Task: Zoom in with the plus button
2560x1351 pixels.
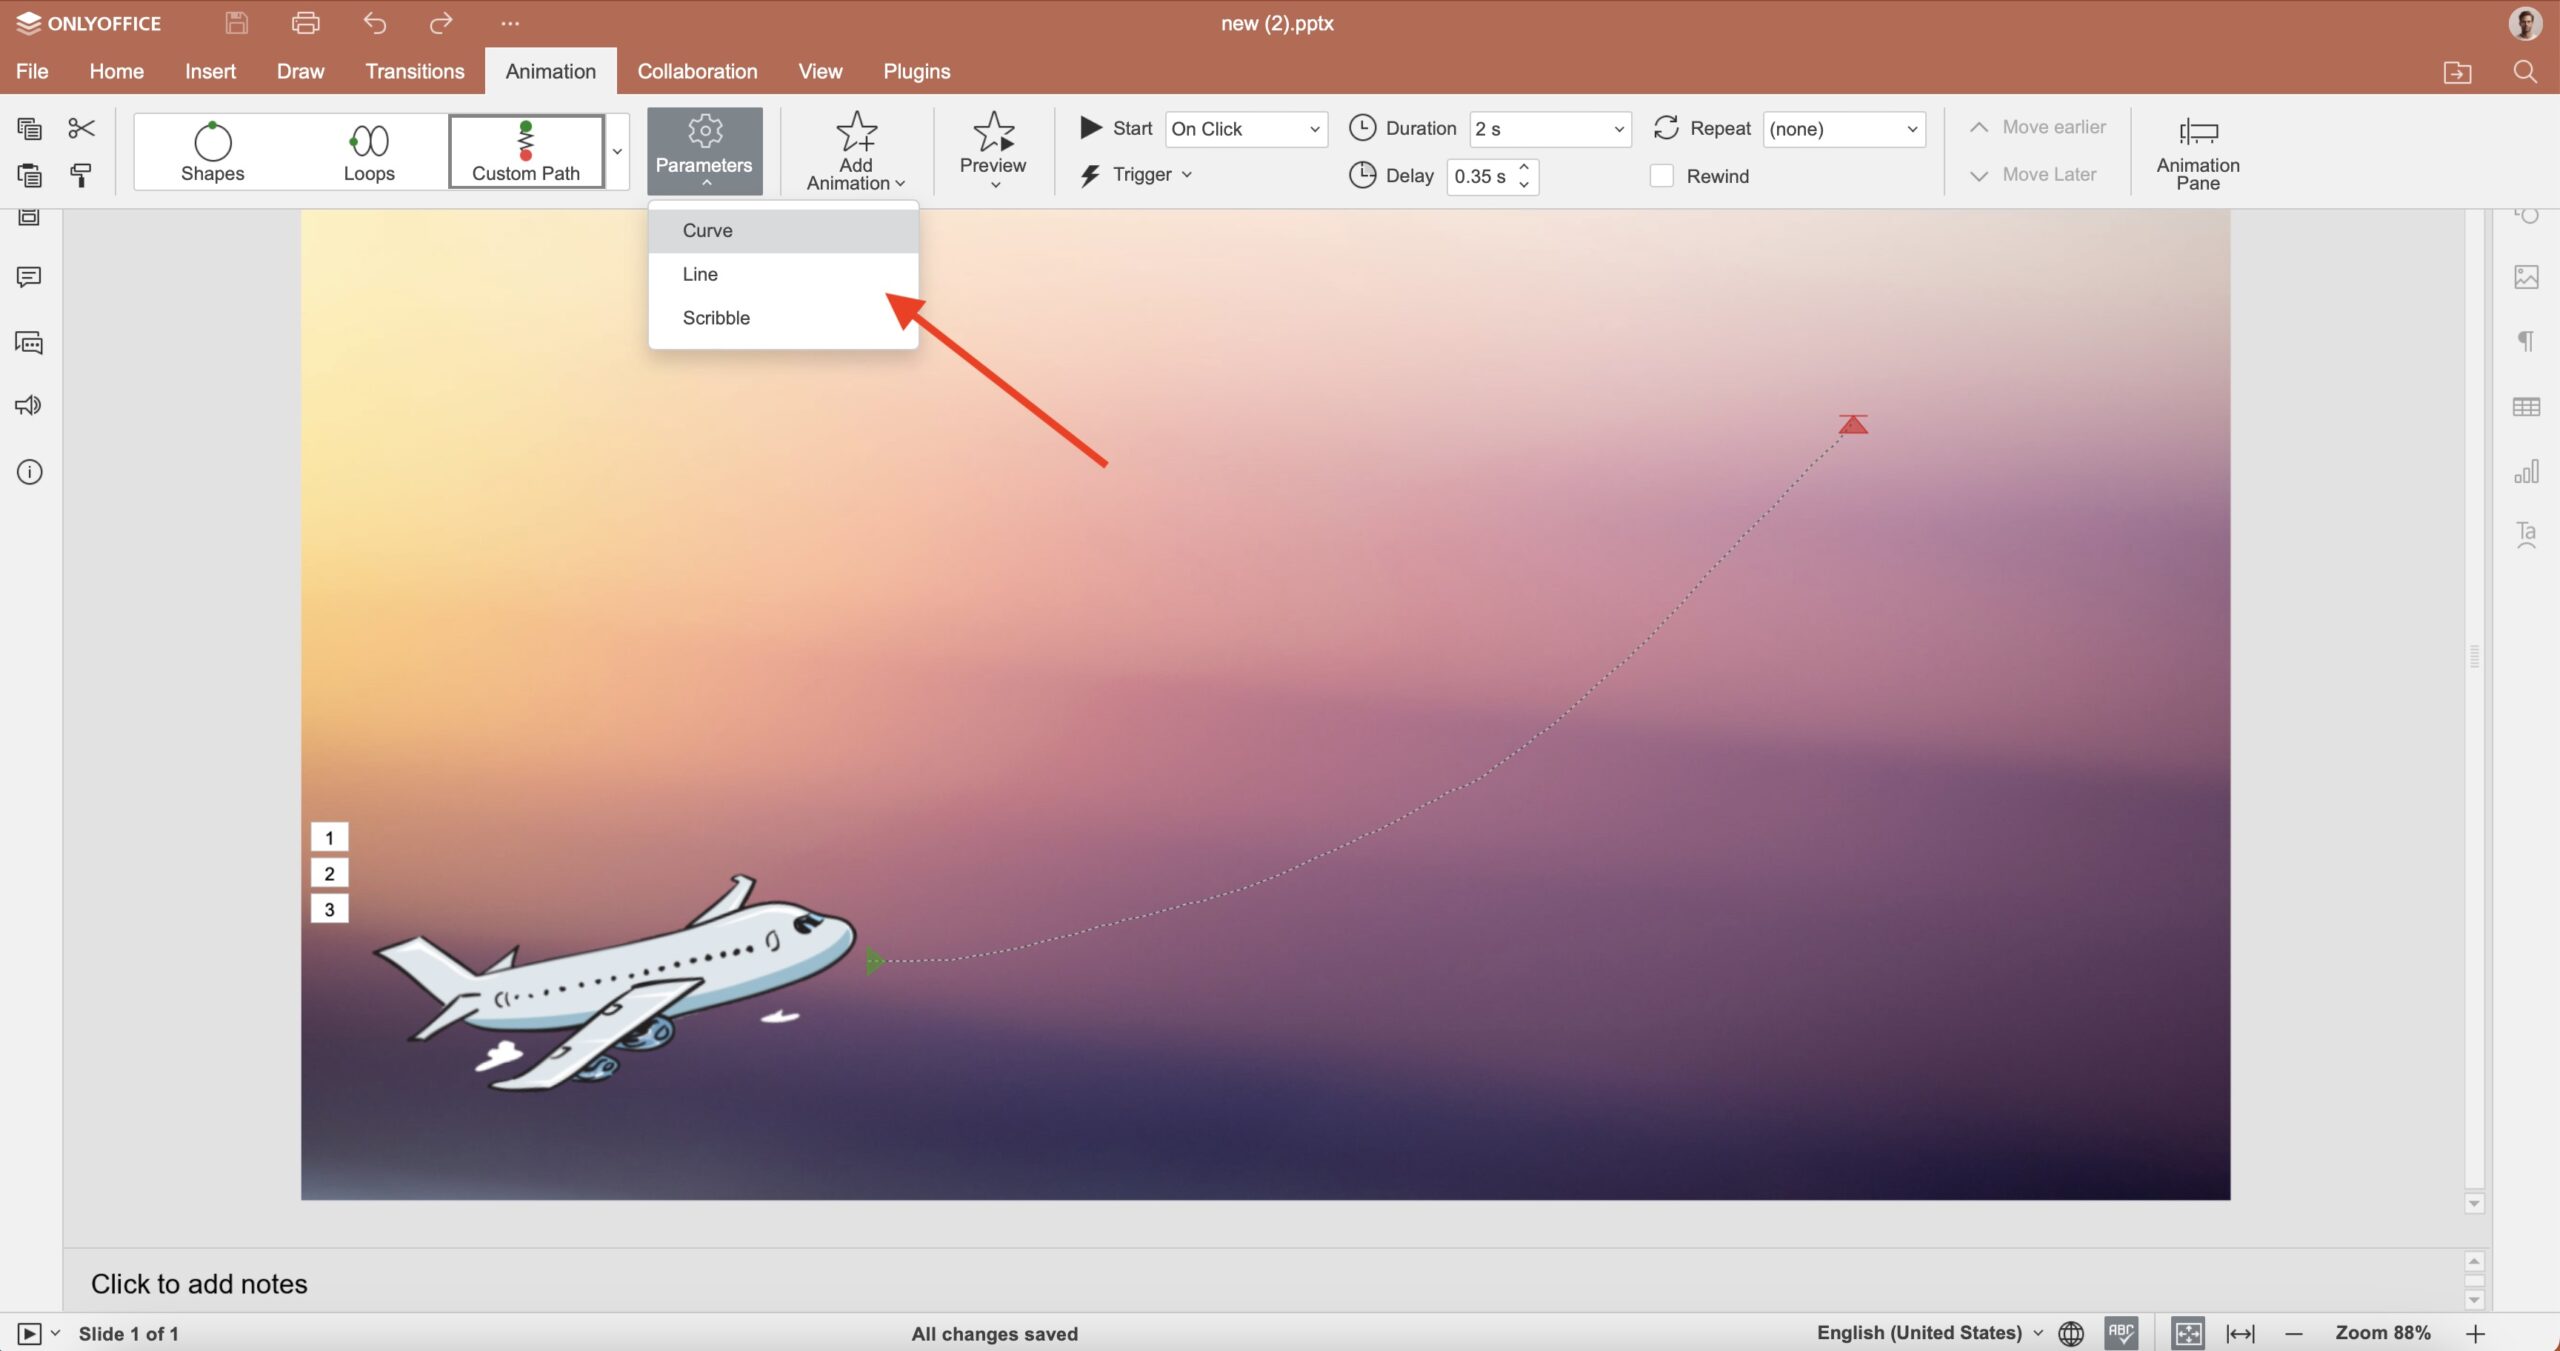Action: pos(2475,1333)
